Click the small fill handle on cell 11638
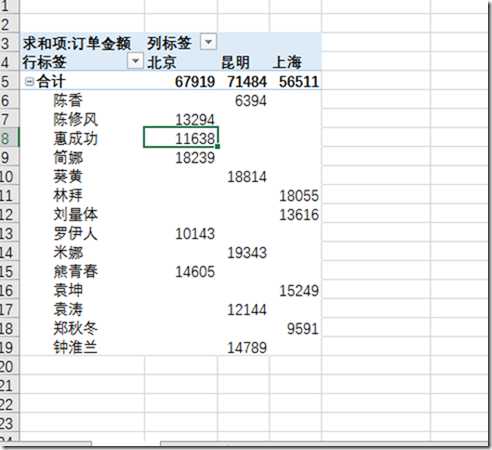This screenshot has height=450, width=492. (218, 146)
